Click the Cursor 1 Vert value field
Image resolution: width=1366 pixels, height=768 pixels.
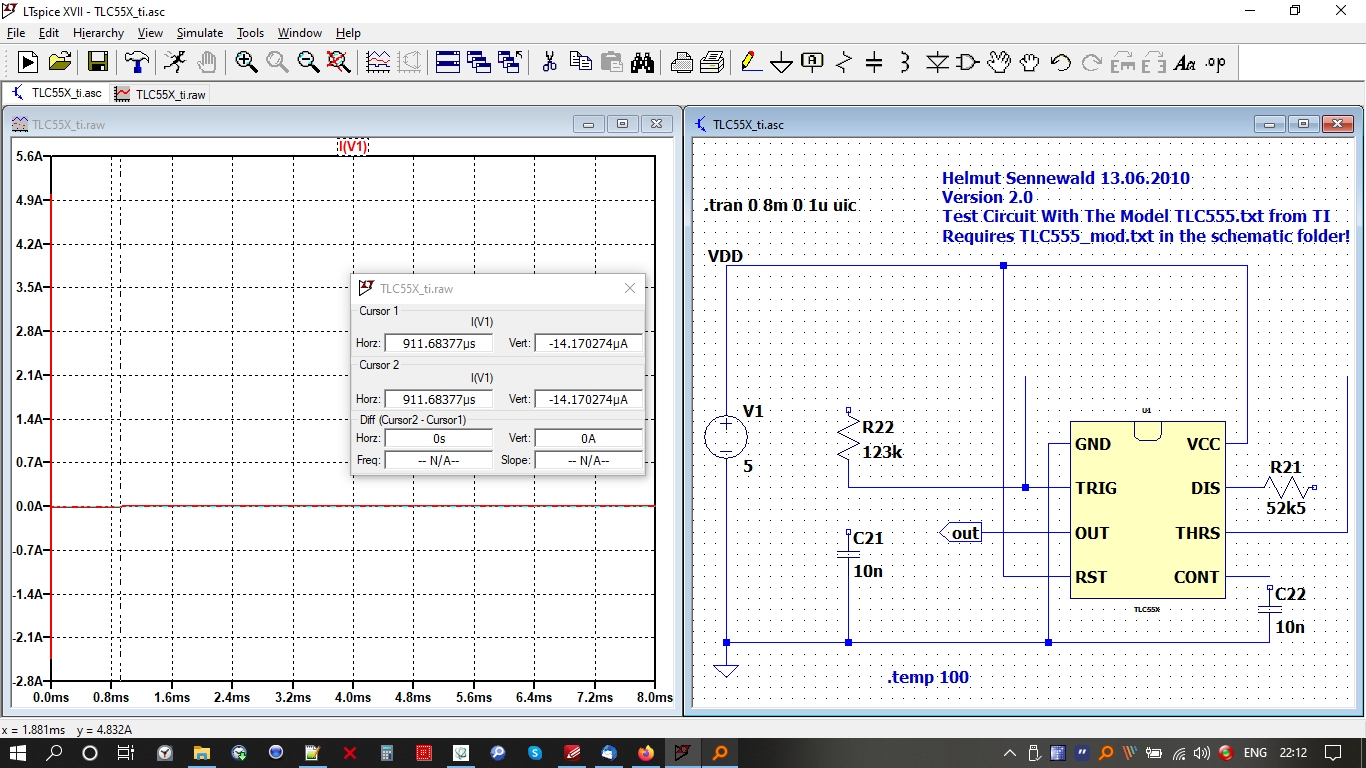click(588, 343)
